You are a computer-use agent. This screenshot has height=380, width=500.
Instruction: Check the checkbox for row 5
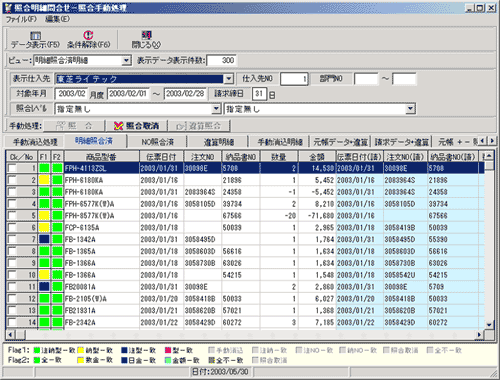pyautogui.click(x=12, y=216)
